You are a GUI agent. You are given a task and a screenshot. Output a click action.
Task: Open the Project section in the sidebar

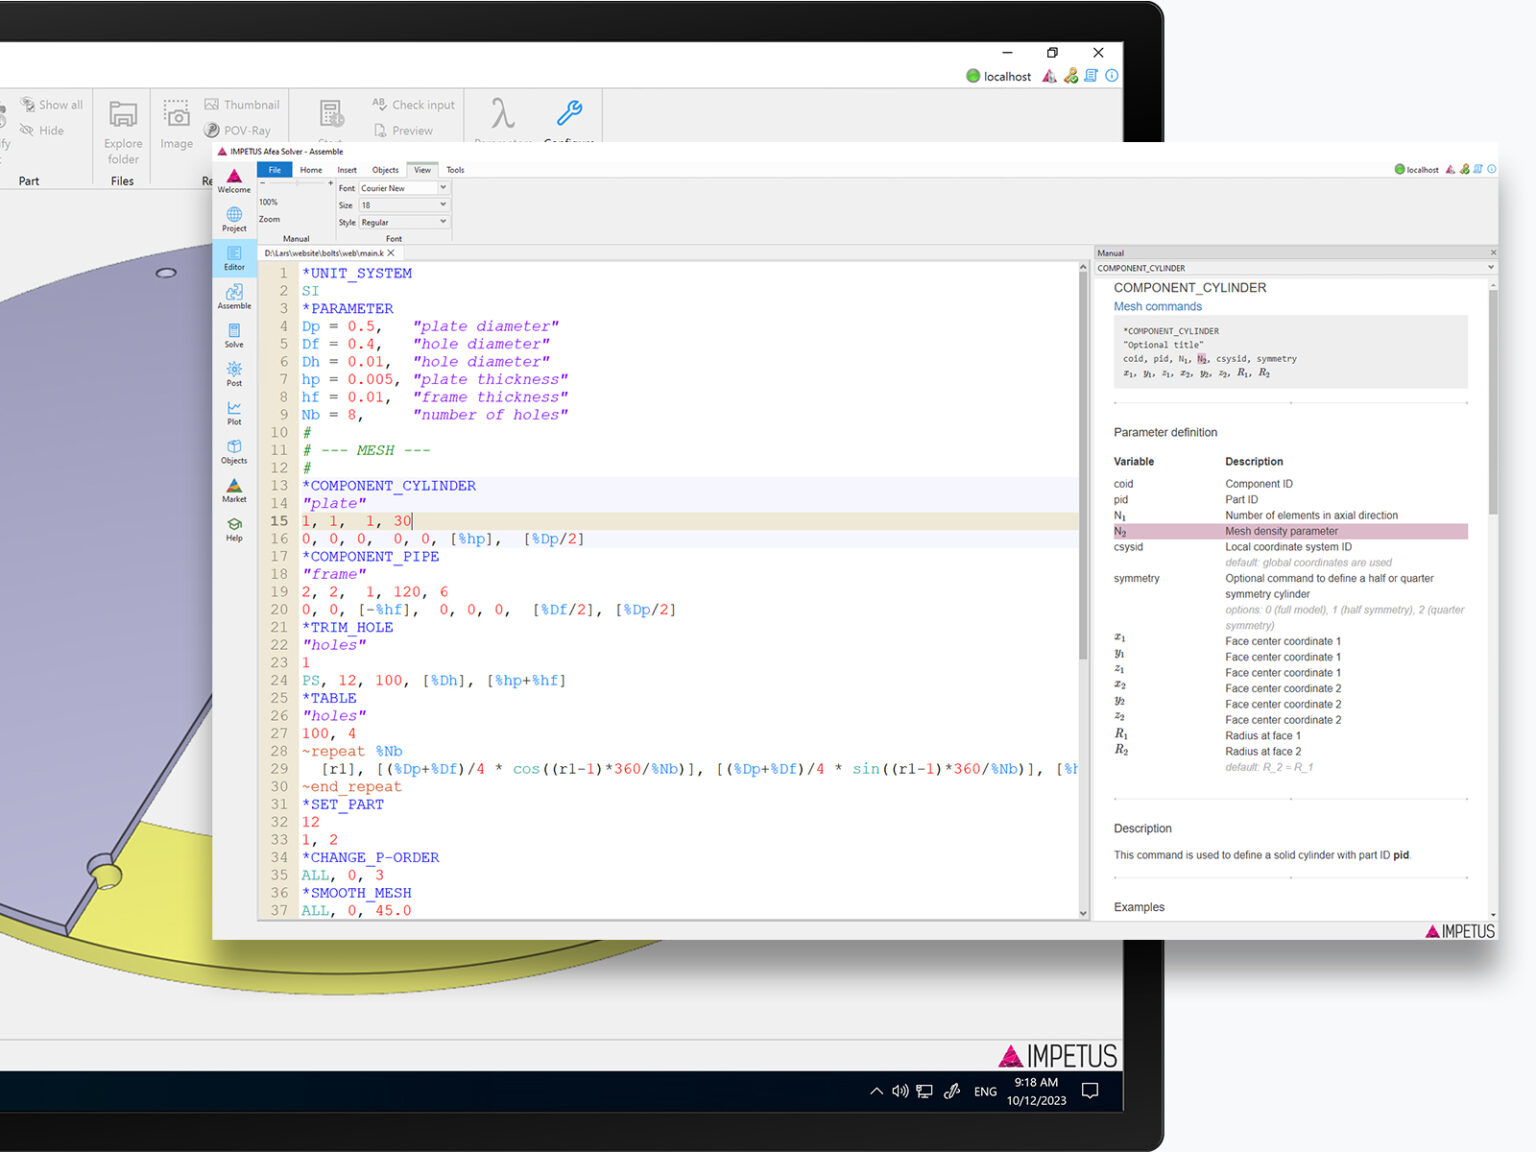pos(234,218)
